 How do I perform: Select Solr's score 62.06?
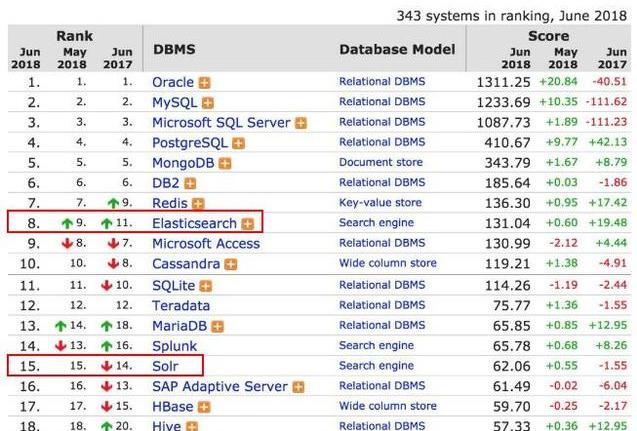[511, 366]
